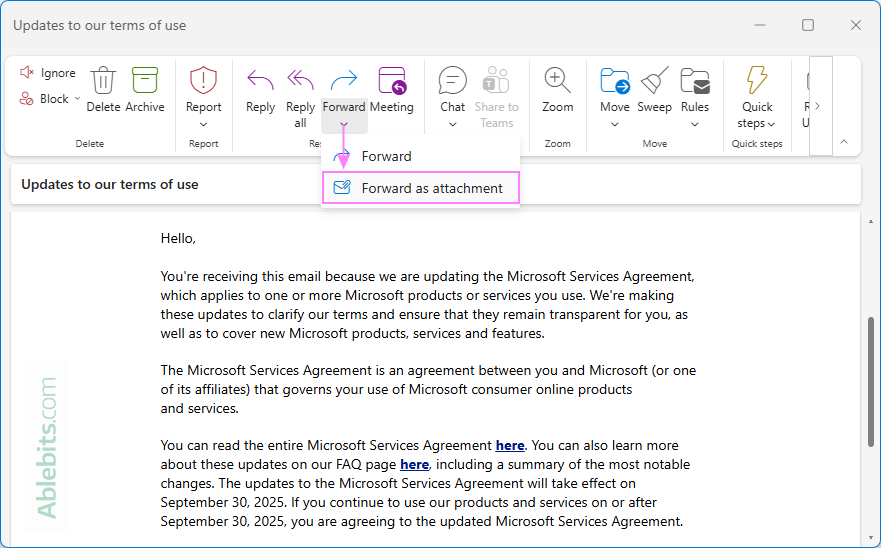The image size is (881, 548).
Task: Click the Archive label
Action: coord(145,107)
